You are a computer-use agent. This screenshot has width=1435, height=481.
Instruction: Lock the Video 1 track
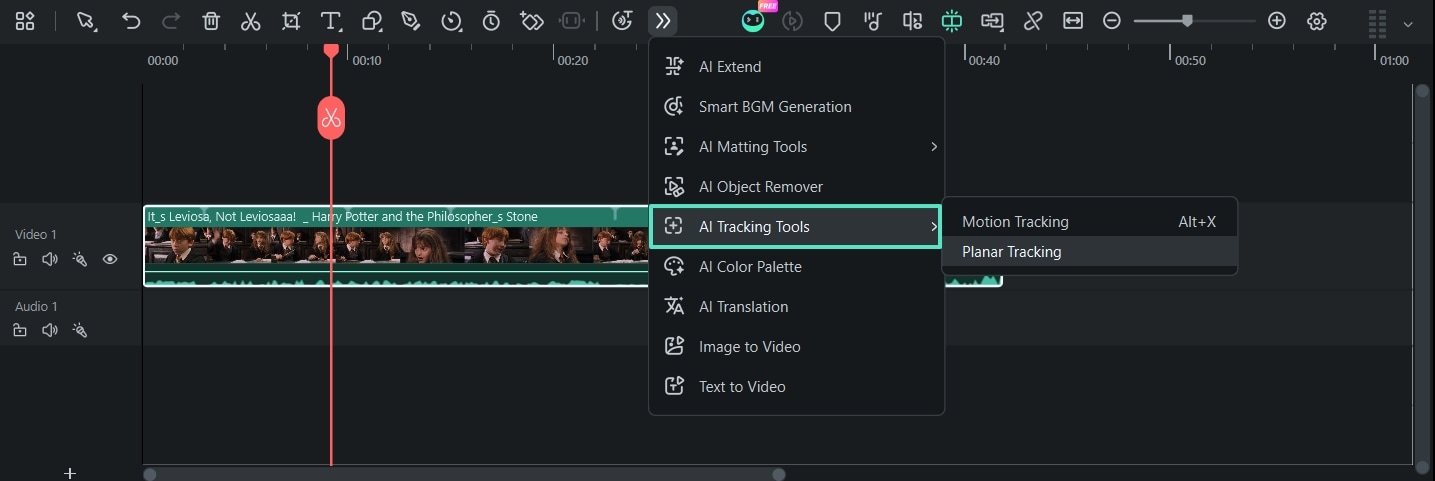pos(20,259)
